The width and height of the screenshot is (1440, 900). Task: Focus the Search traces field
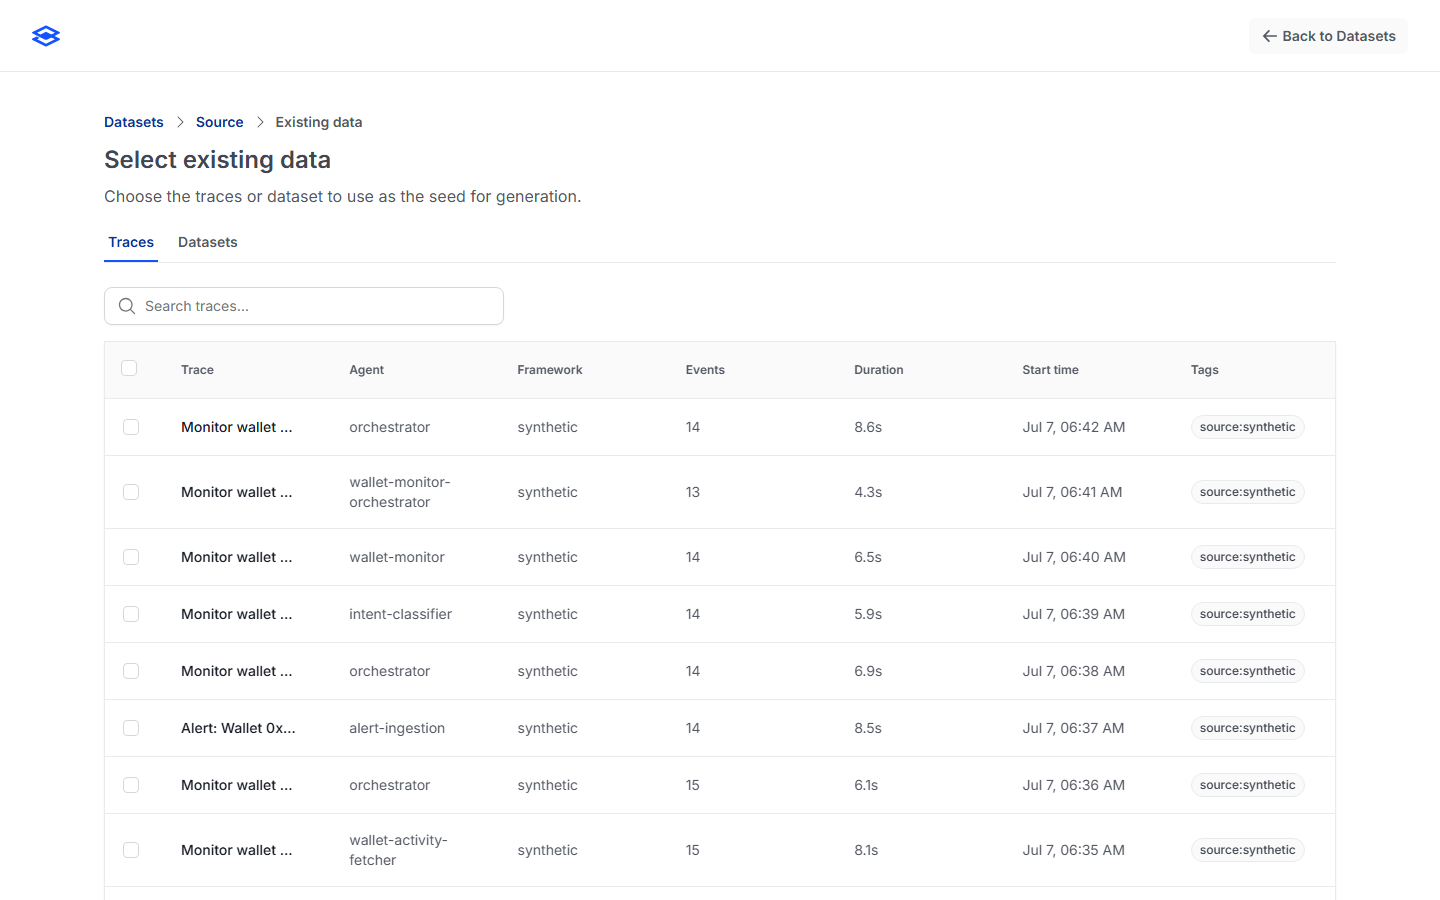coord(304,306)
